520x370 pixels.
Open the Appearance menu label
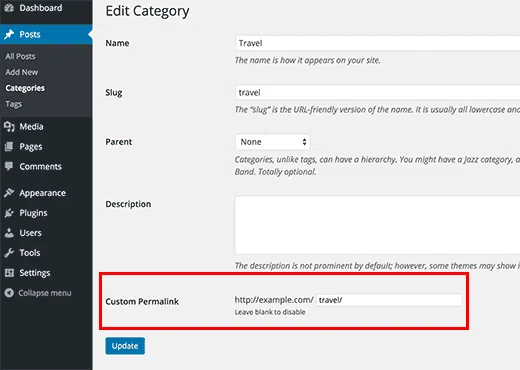(42, 193)
